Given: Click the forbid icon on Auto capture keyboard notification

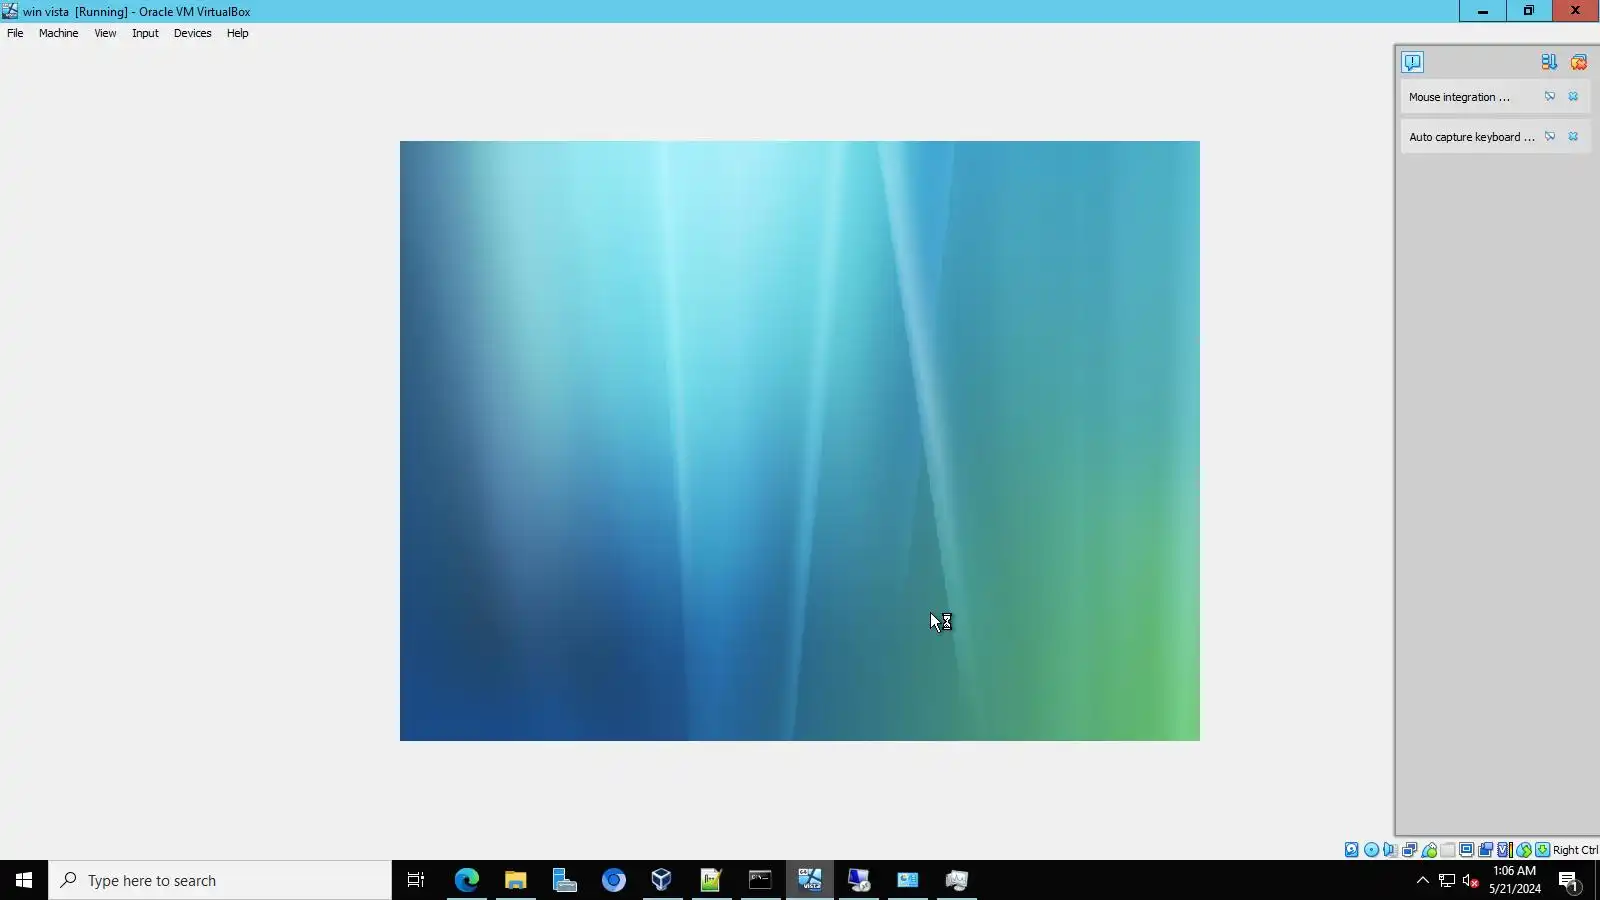Looking at the screenshot, I should tap(1550, 137).
